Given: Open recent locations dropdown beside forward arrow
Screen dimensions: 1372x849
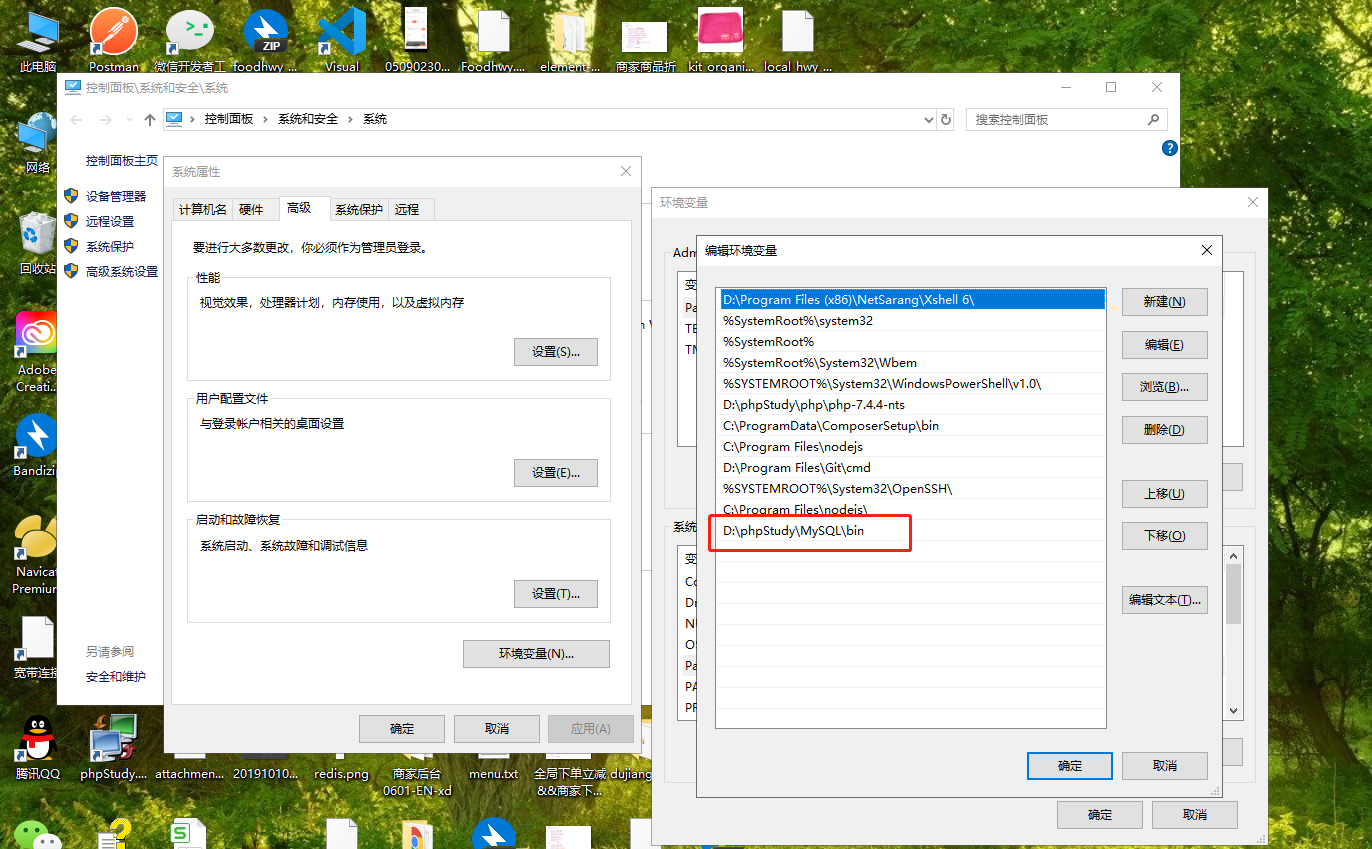Looking at the screenshot, I should pos(128,120).
